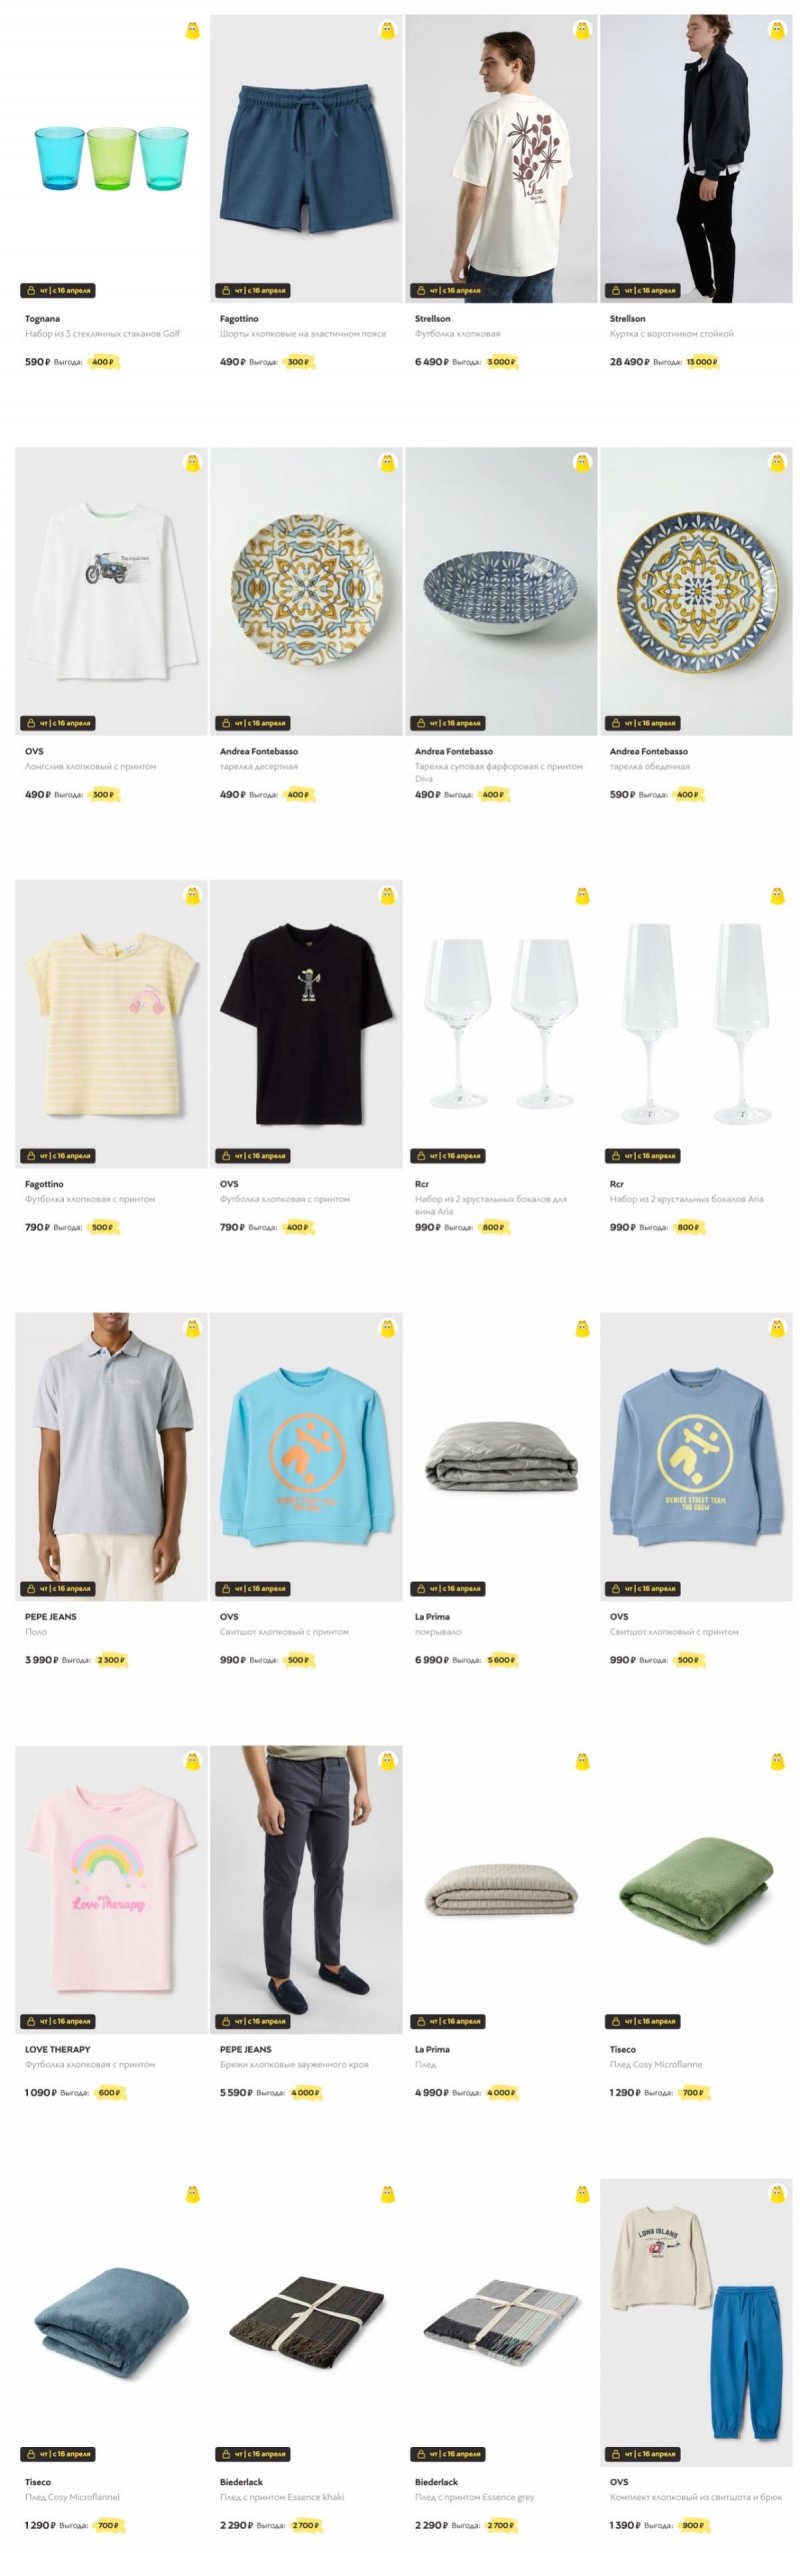Click the yellow mascot badge on Rcr wine glasses
800x2553 pixels.
[583, 896]
